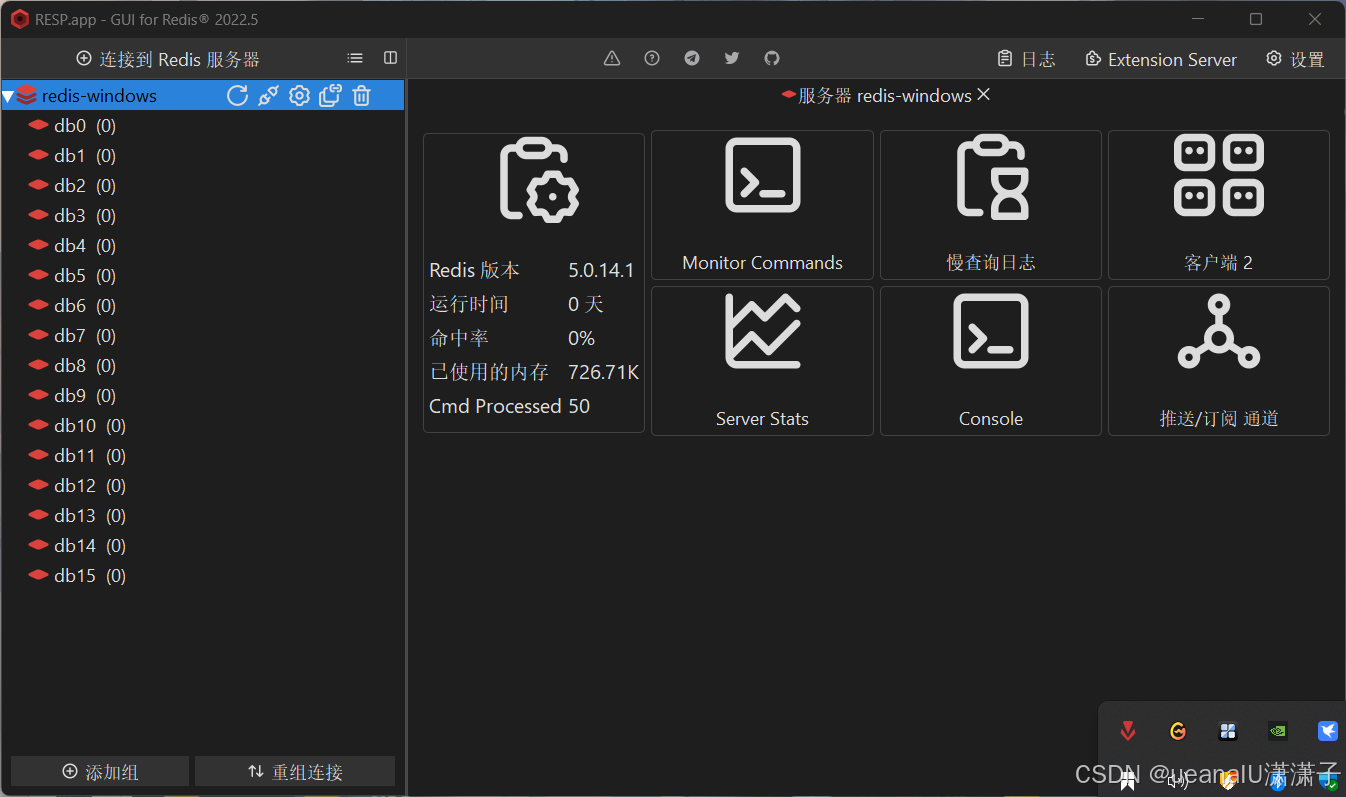The image size is (1346, 797).
Task: Click 运行时间 uptime value 0 天
Action: click(586, 304)
